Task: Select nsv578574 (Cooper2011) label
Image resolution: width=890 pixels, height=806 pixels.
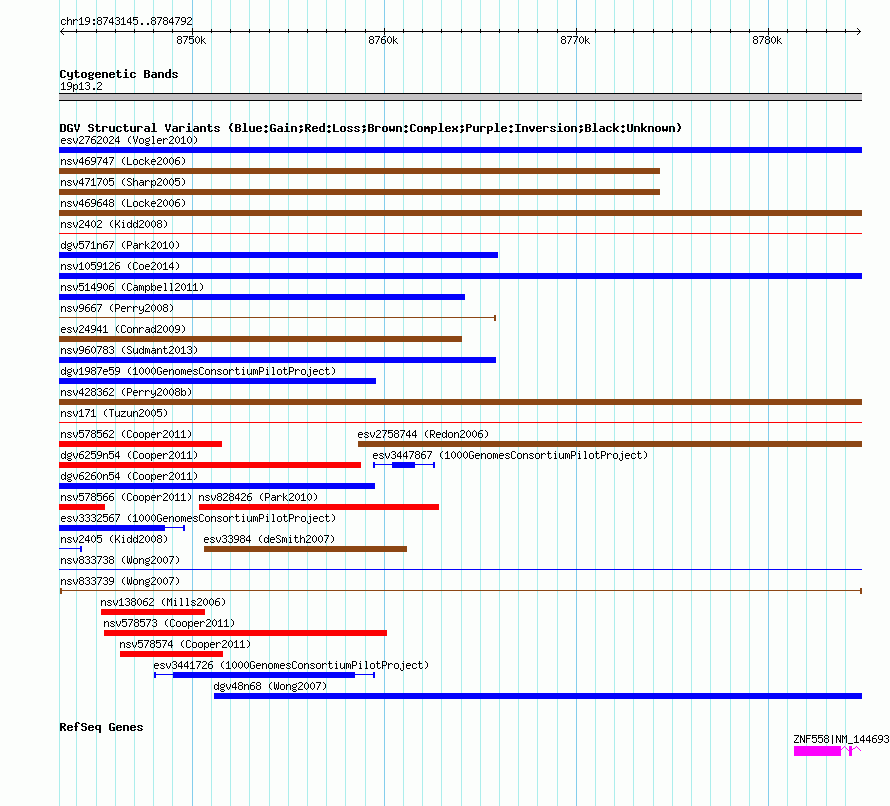Action: tap(185, 644)
